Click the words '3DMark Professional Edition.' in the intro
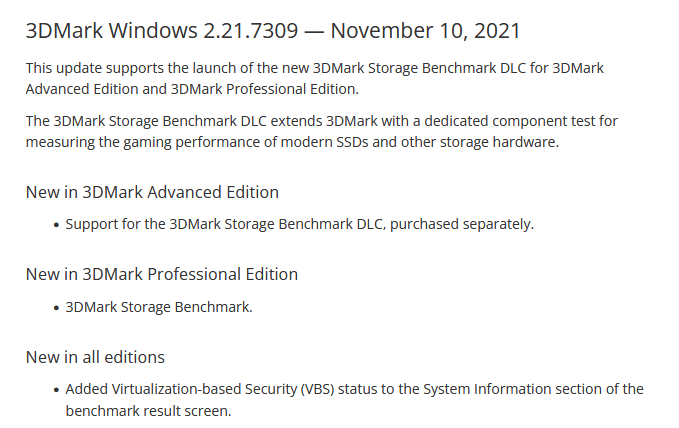The width and height of the screenshot is (679, 428). 265,89
